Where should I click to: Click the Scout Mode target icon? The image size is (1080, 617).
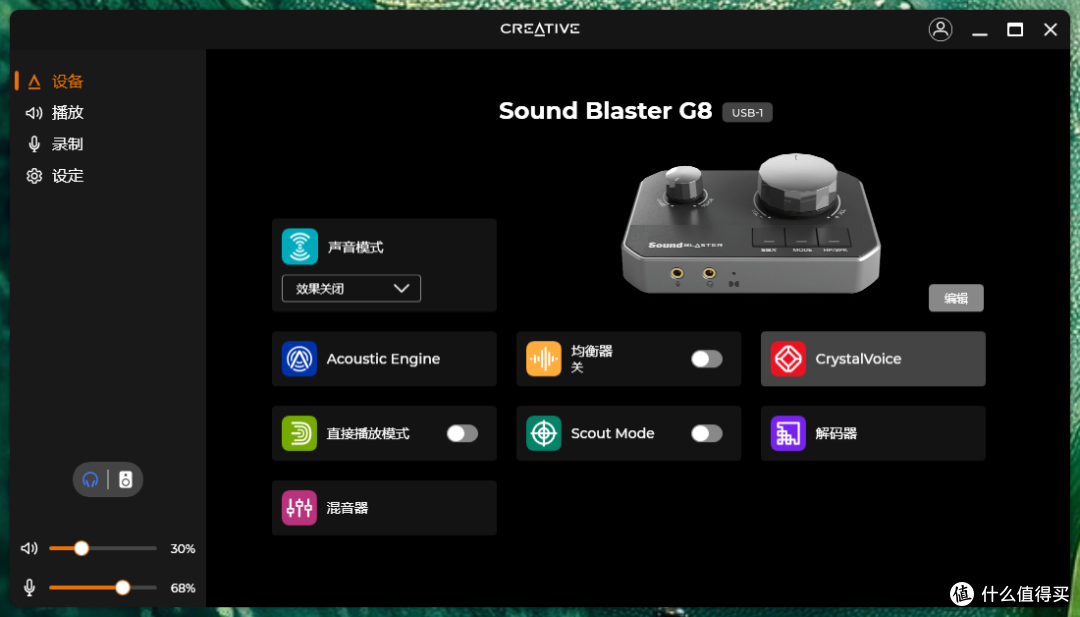click(x=543, y=433)
